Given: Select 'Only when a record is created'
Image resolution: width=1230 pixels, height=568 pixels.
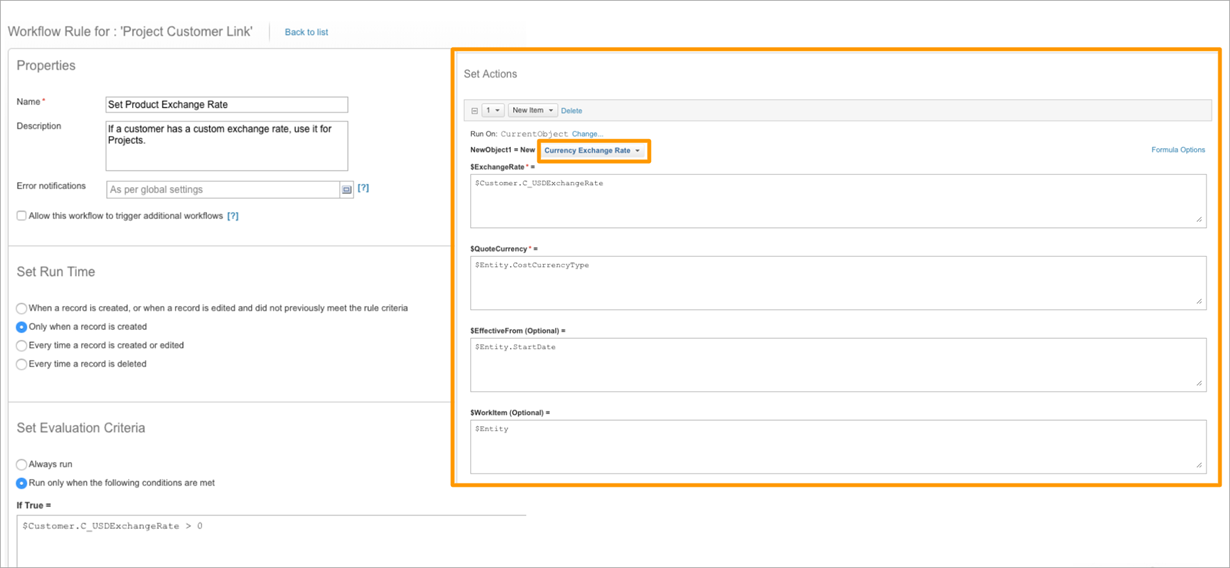Looking at the screenshot, I should (21, 327).
